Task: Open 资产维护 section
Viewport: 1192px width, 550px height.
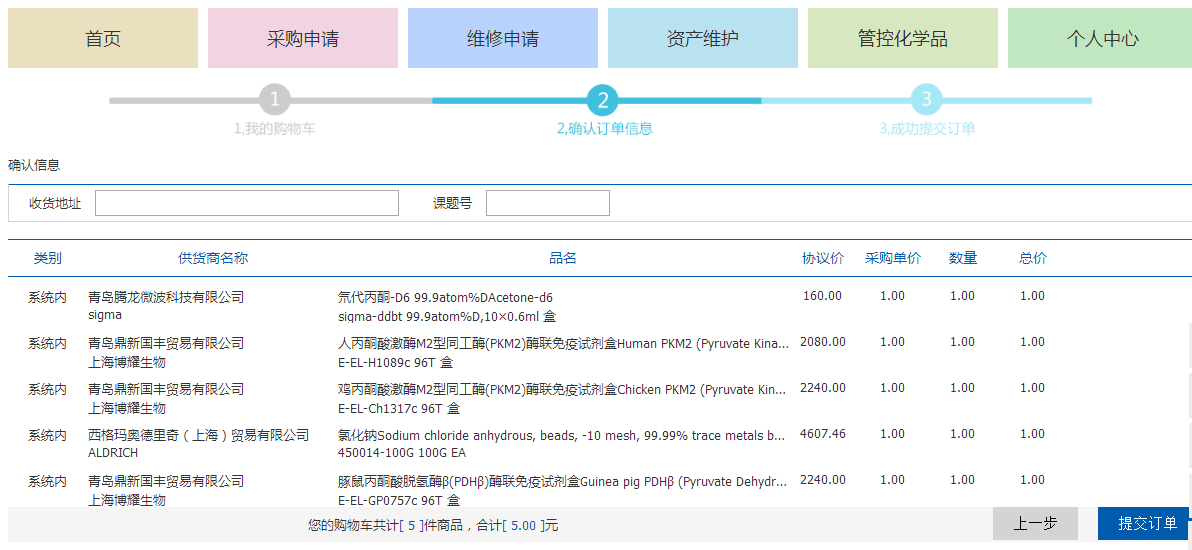Action: 702,38
